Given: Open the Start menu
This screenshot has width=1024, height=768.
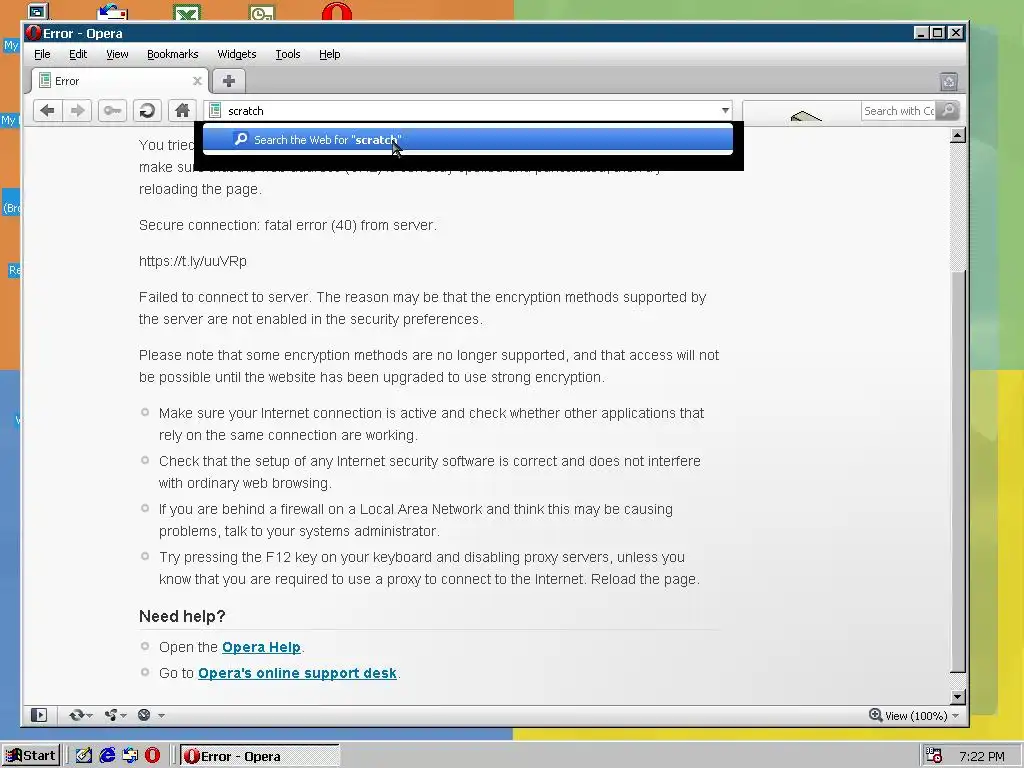Looking at the screenshot, I should click(31, 756).
